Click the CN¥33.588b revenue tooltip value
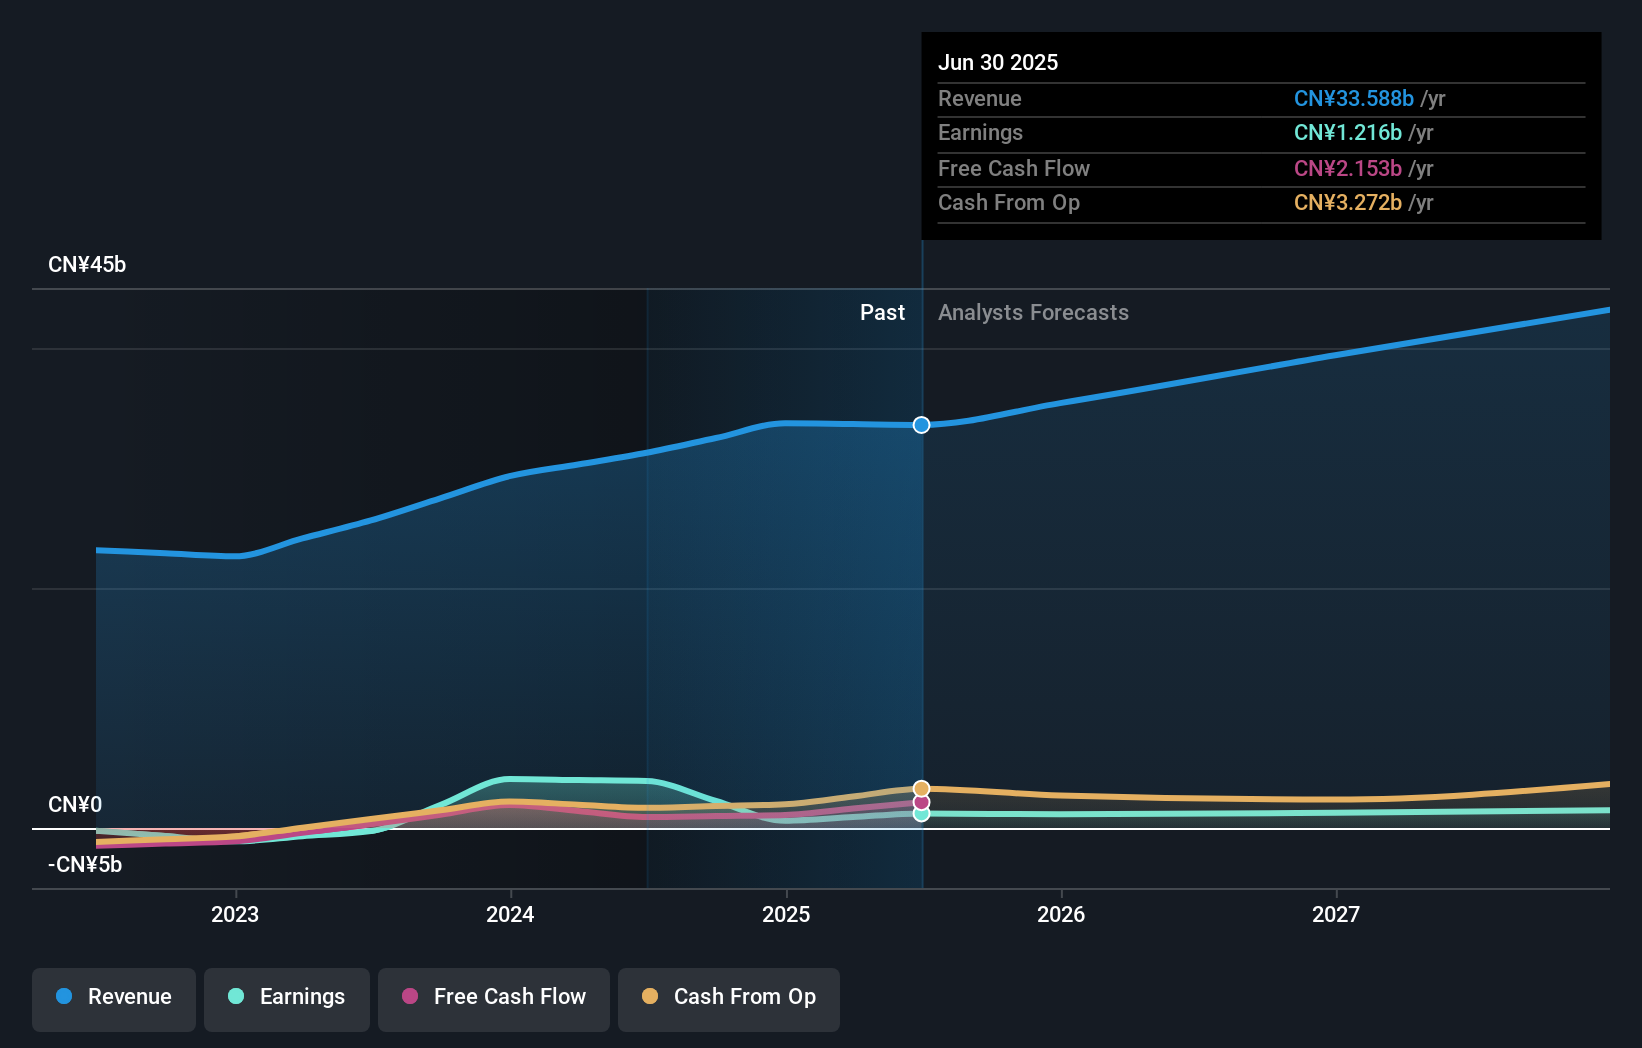This screenshot has height=1048, width=1642. click(1354, 99)
